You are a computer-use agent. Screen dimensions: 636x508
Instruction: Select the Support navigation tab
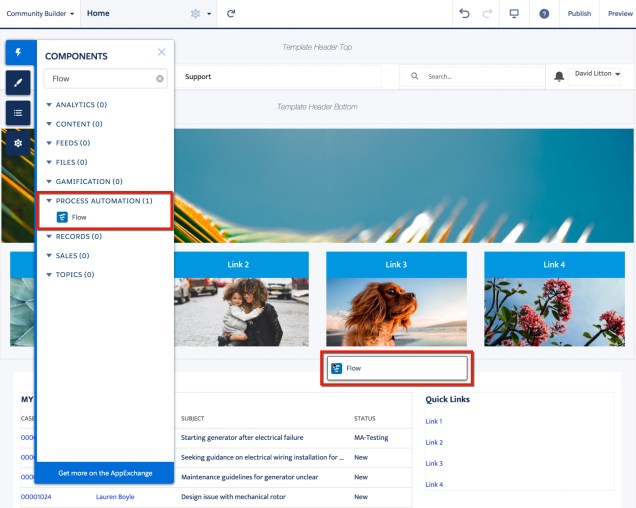click(x=198, y=77)
